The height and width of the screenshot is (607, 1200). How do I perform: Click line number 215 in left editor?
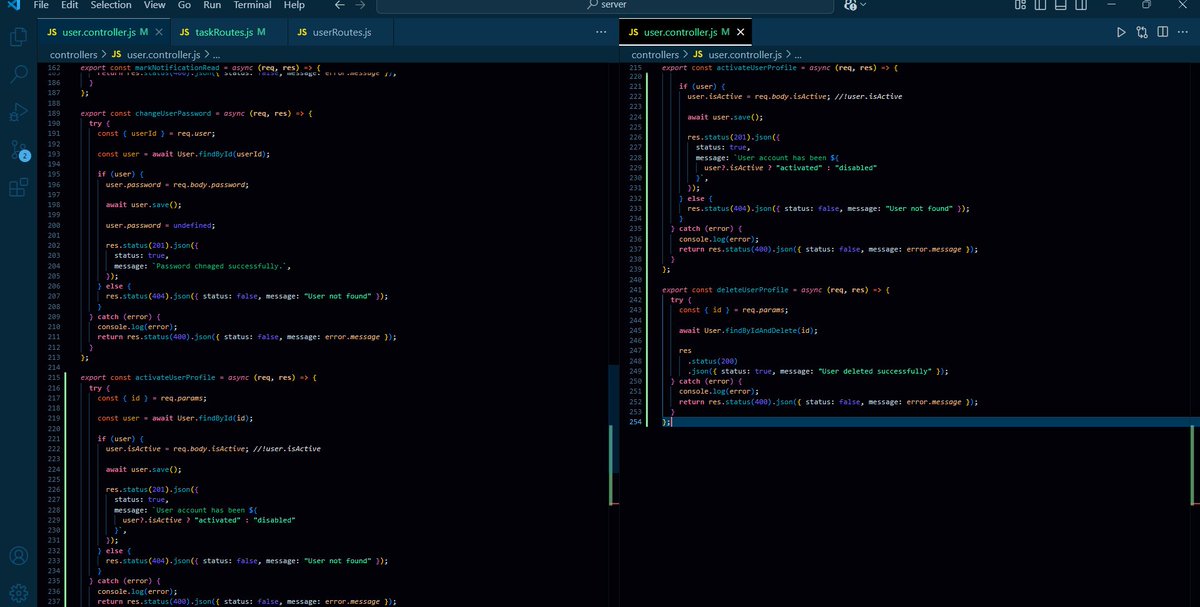pyautogui.click(x=55, y=377)
